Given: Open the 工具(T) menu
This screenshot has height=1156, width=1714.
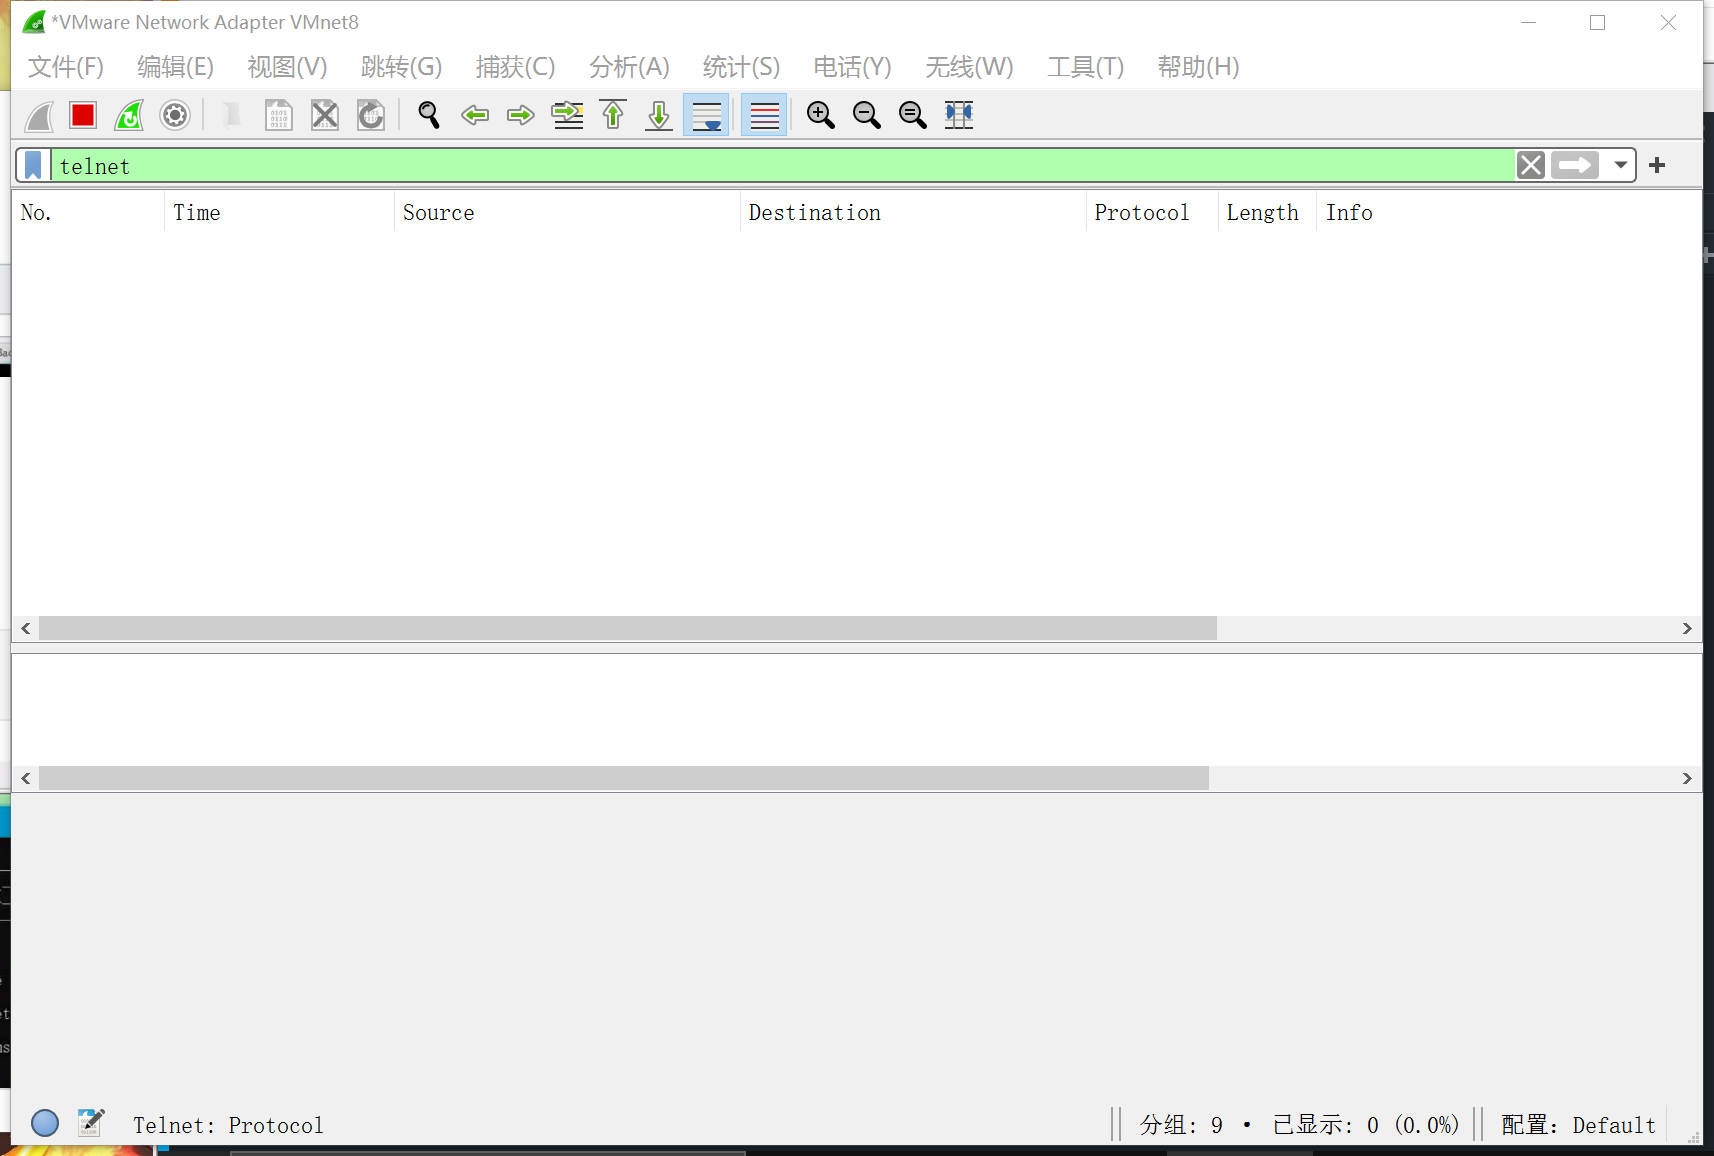Looking at the screenshot, I should (x=1086, y=67).
